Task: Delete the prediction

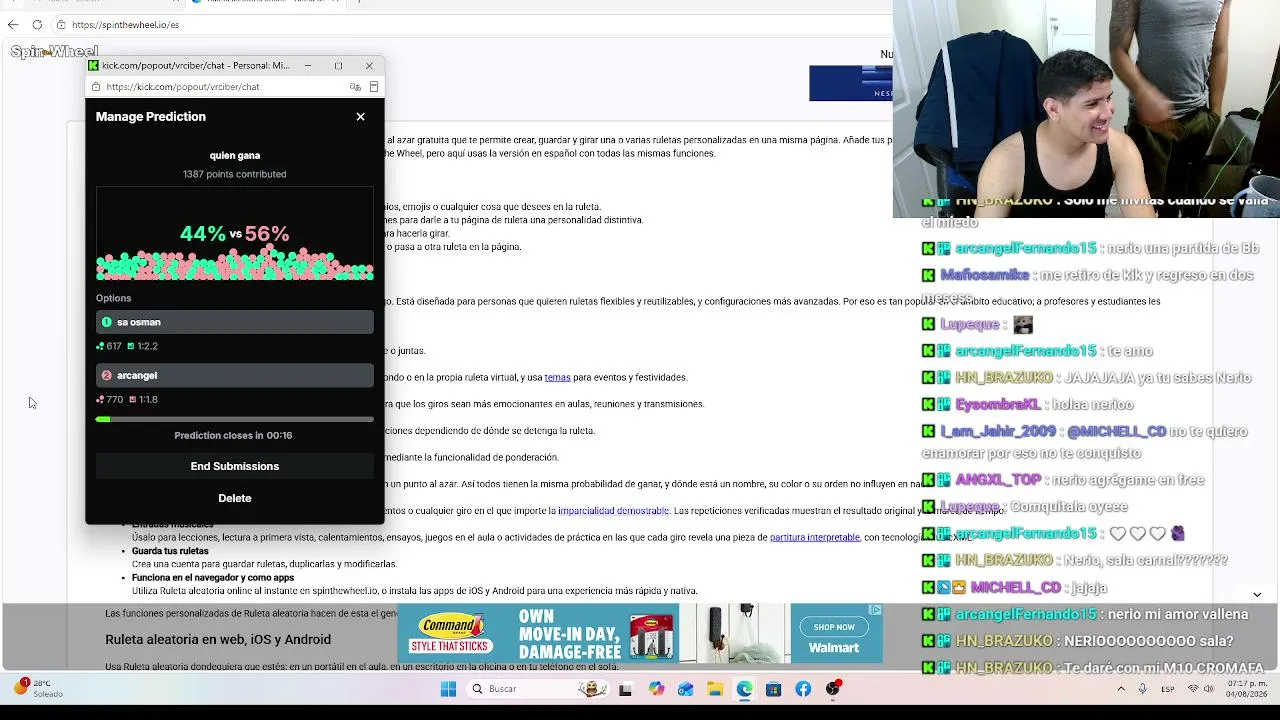Action: (235, 498)
